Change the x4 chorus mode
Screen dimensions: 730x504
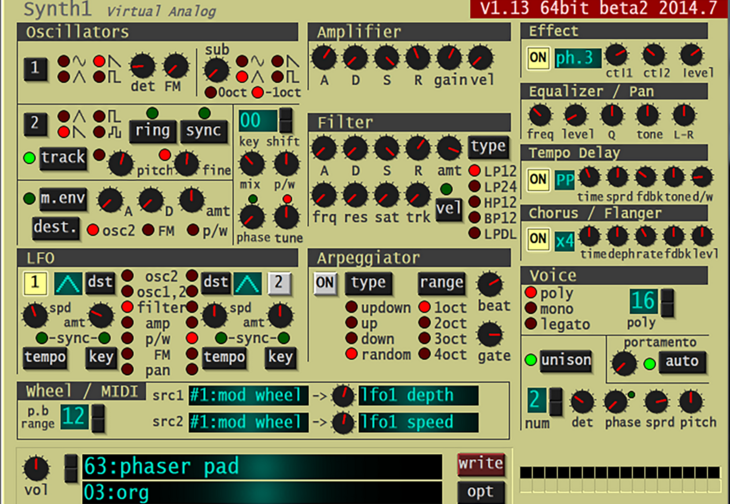[x=565, y=241]
